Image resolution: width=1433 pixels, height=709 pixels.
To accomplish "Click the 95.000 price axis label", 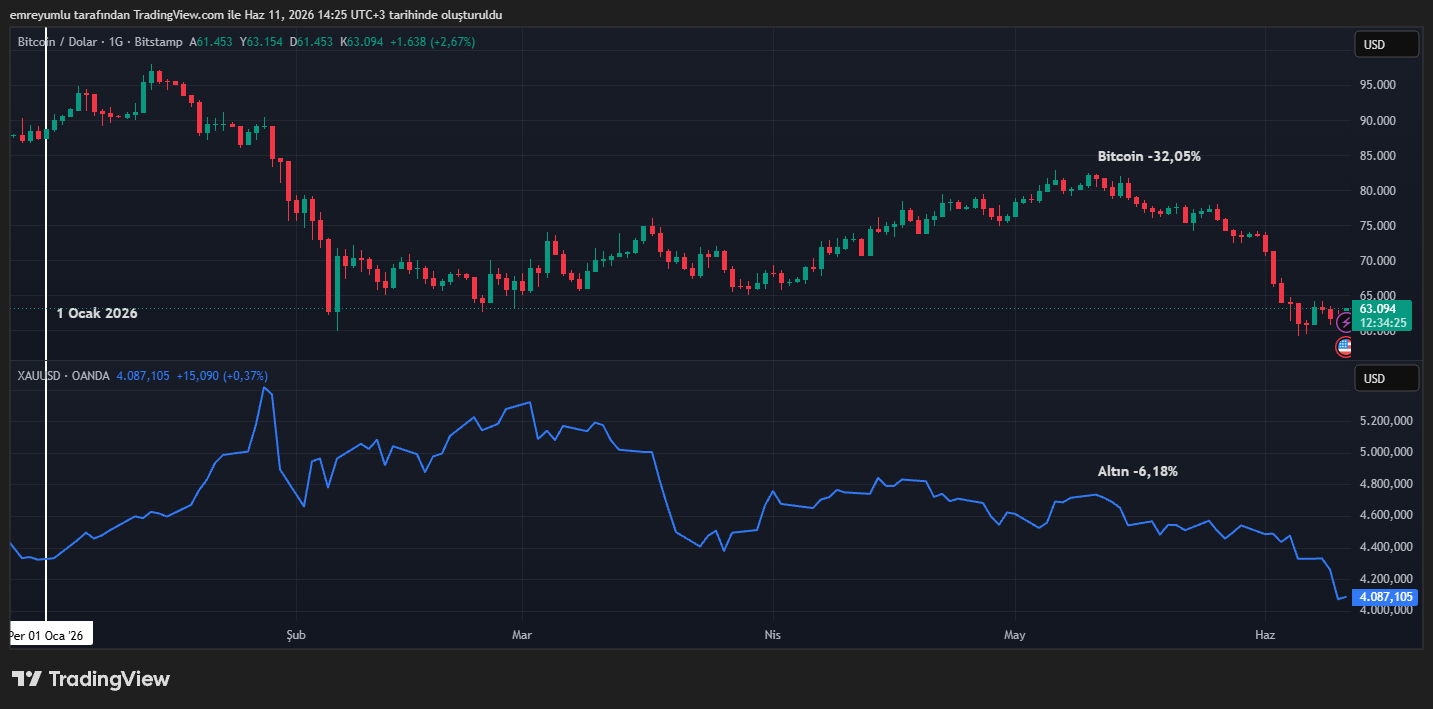I will (x=1377, y=86).
